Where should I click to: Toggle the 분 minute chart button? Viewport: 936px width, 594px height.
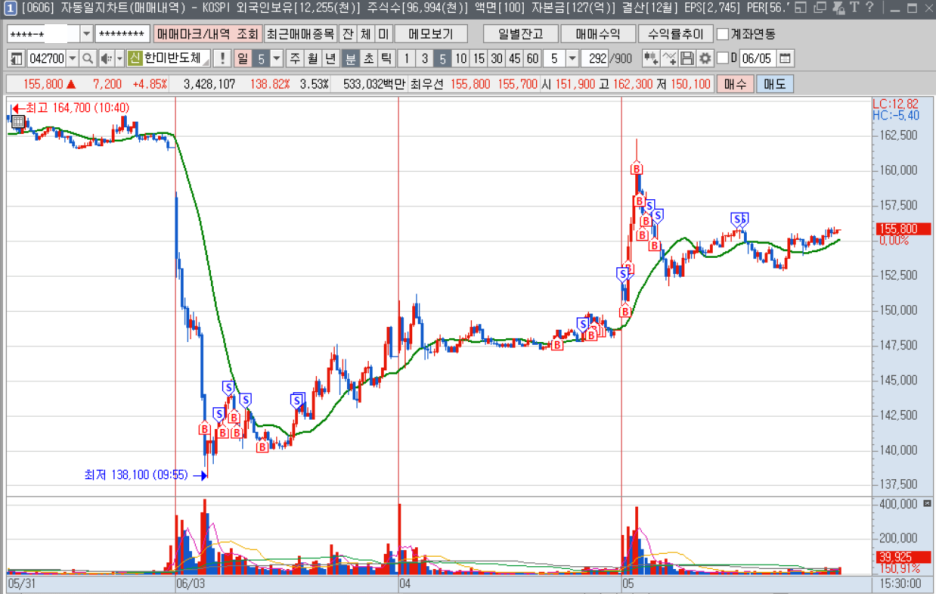click(x=351, y=58)
